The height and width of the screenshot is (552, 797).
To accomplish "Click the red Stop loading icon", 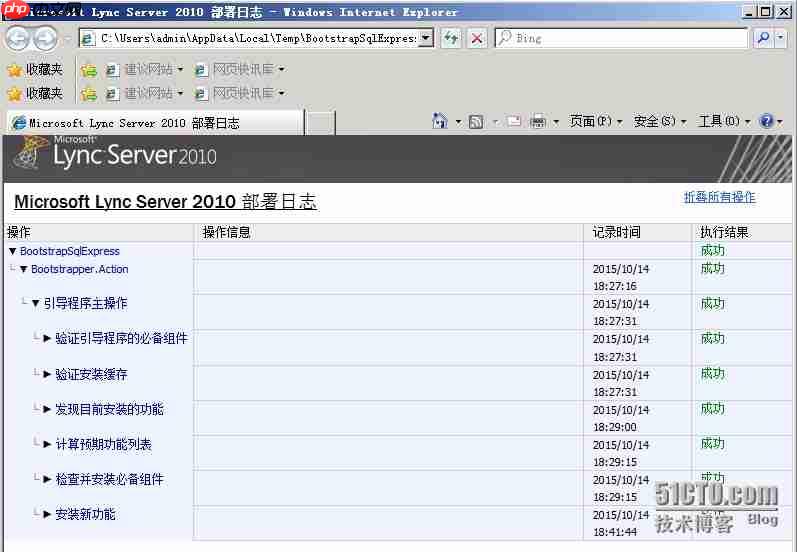I will point(477,38).
